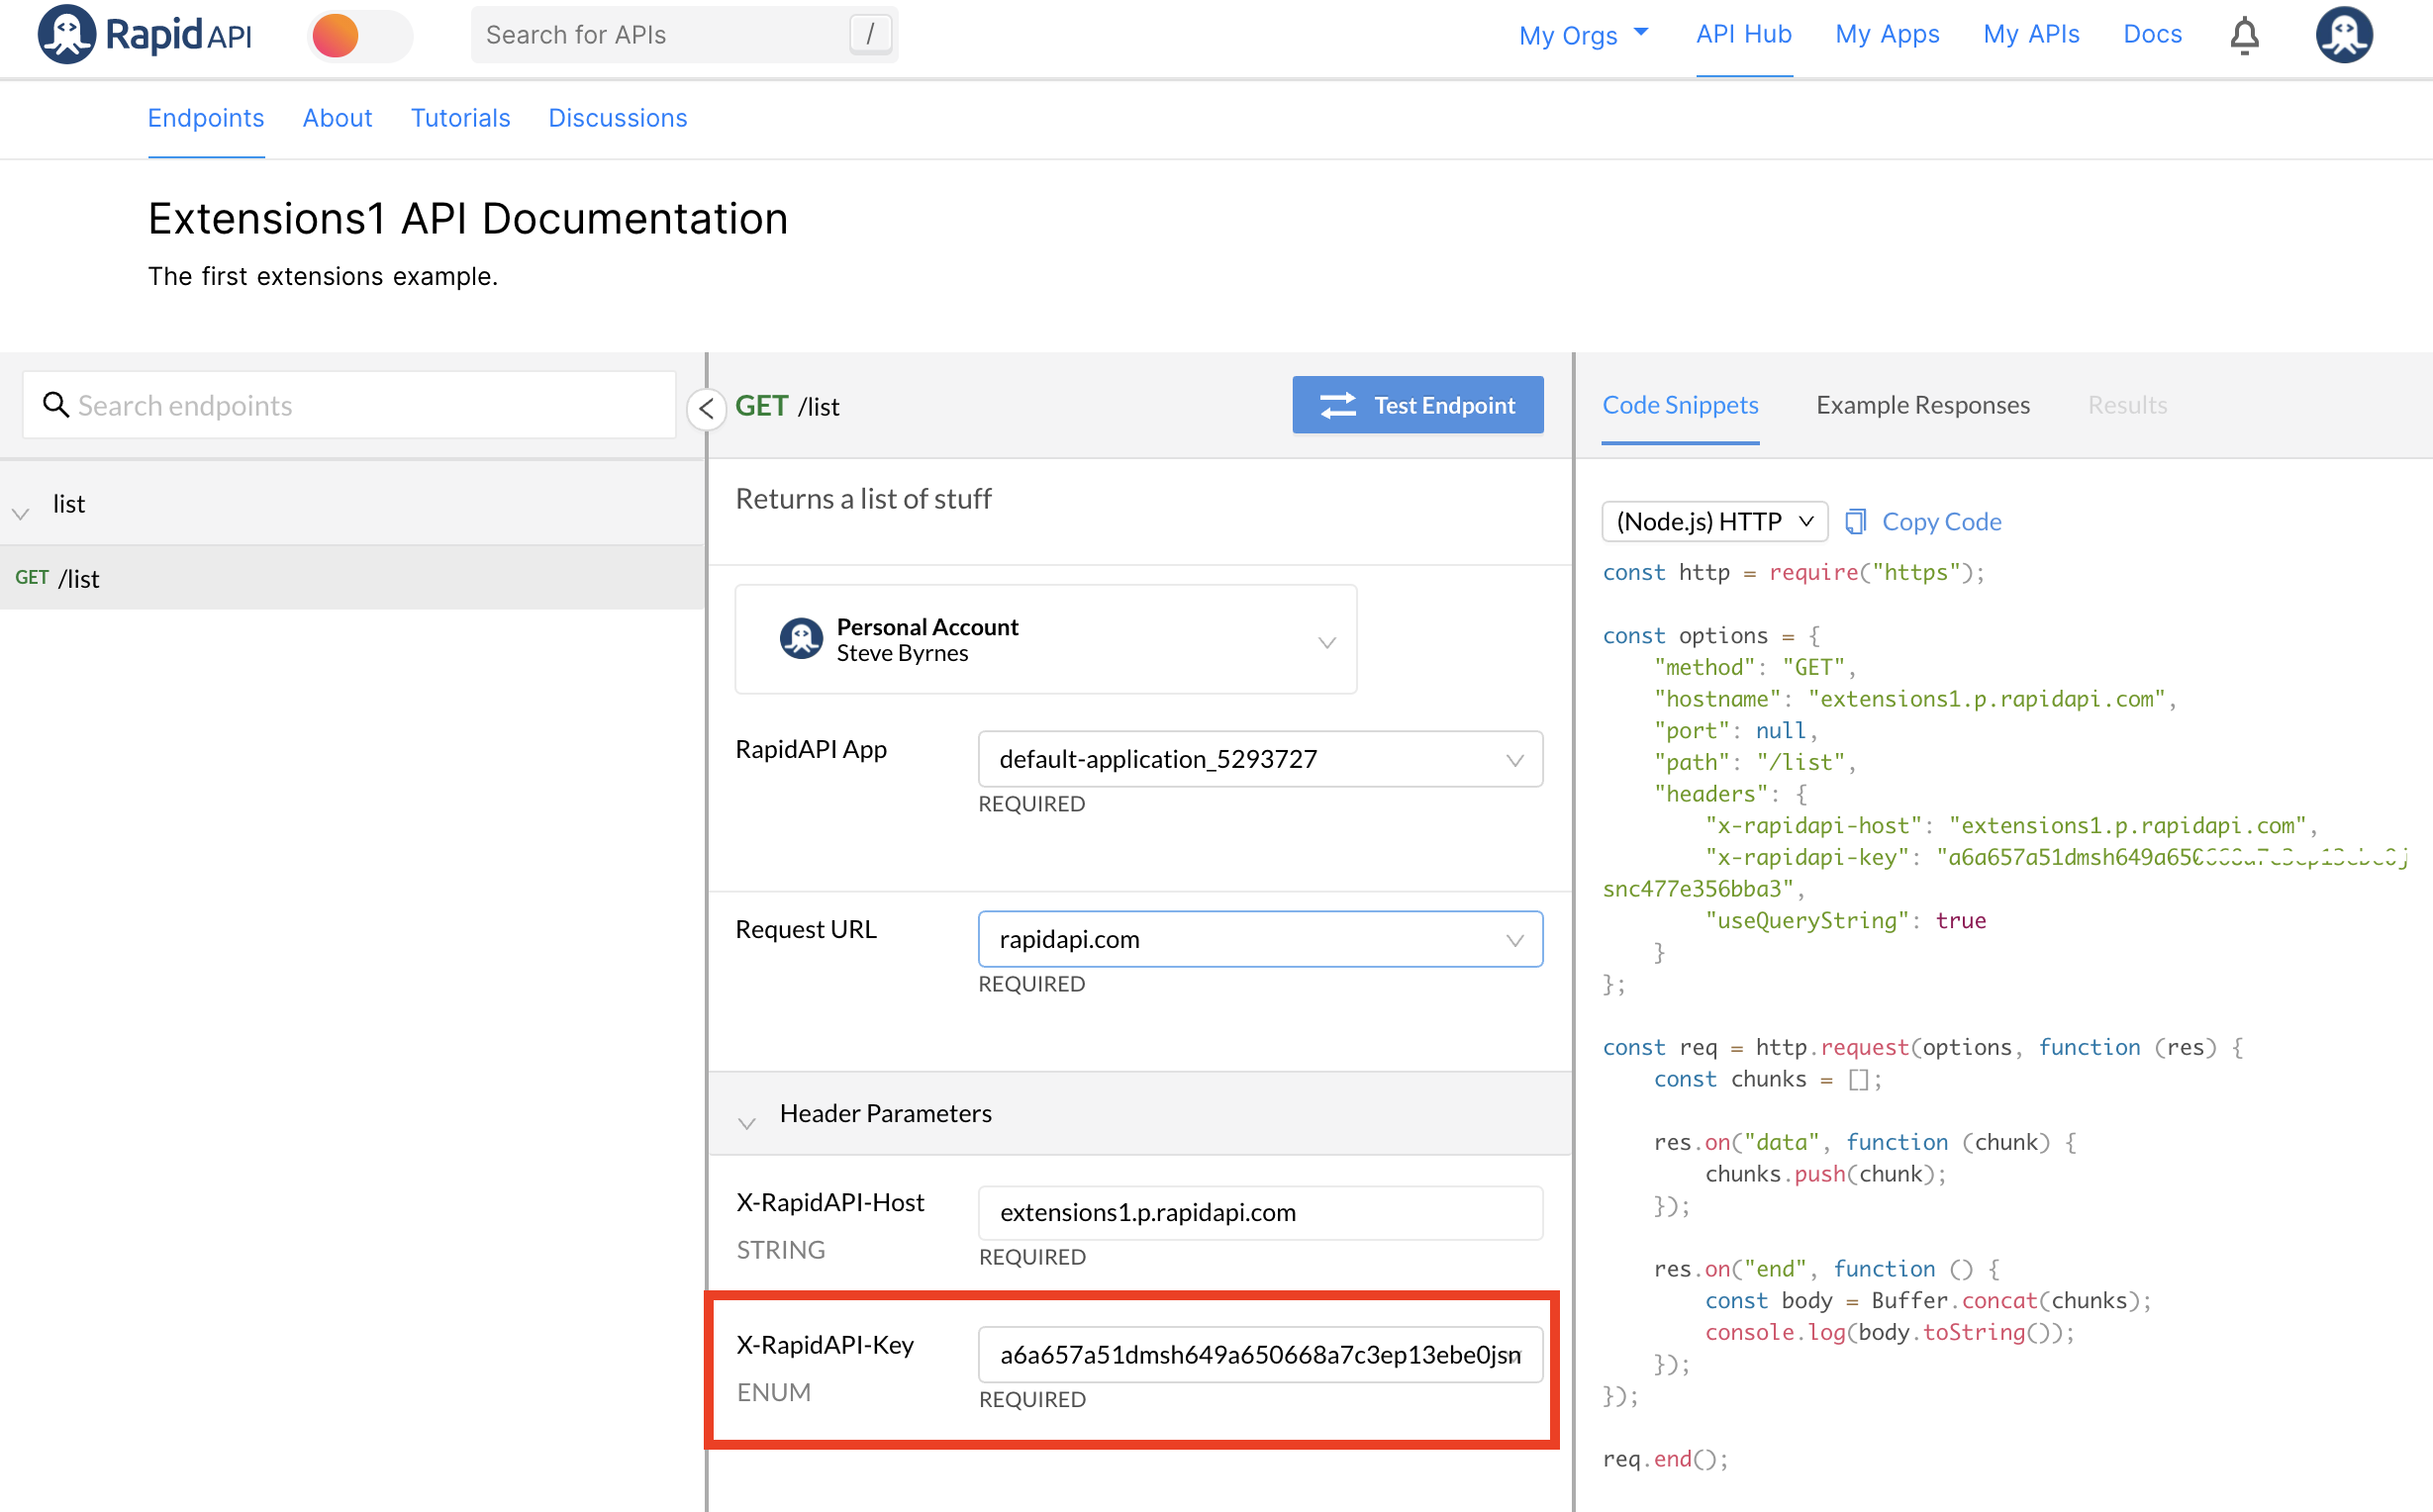Open My APIs page

pyautogui.click(x=2031, y=34)
